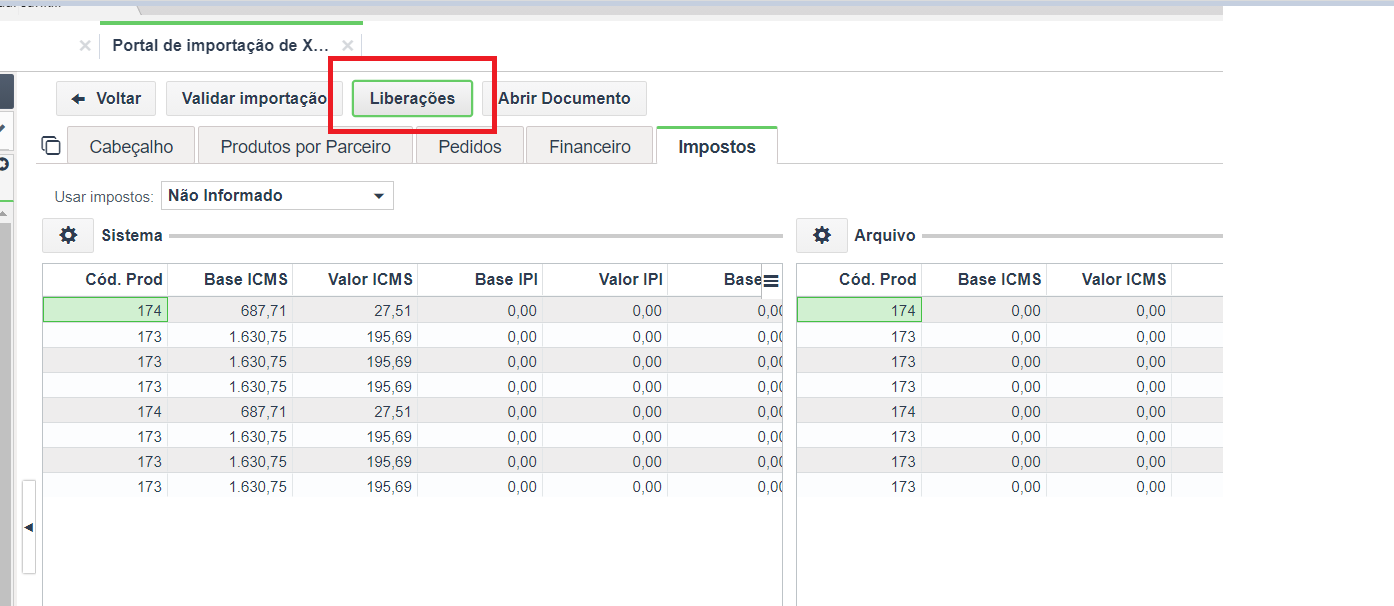Open the Arquivo grid settings gear
Image resolution: width=1394 pixels, height=606 pixels.
pyautogui.click(x=822, y=235)
